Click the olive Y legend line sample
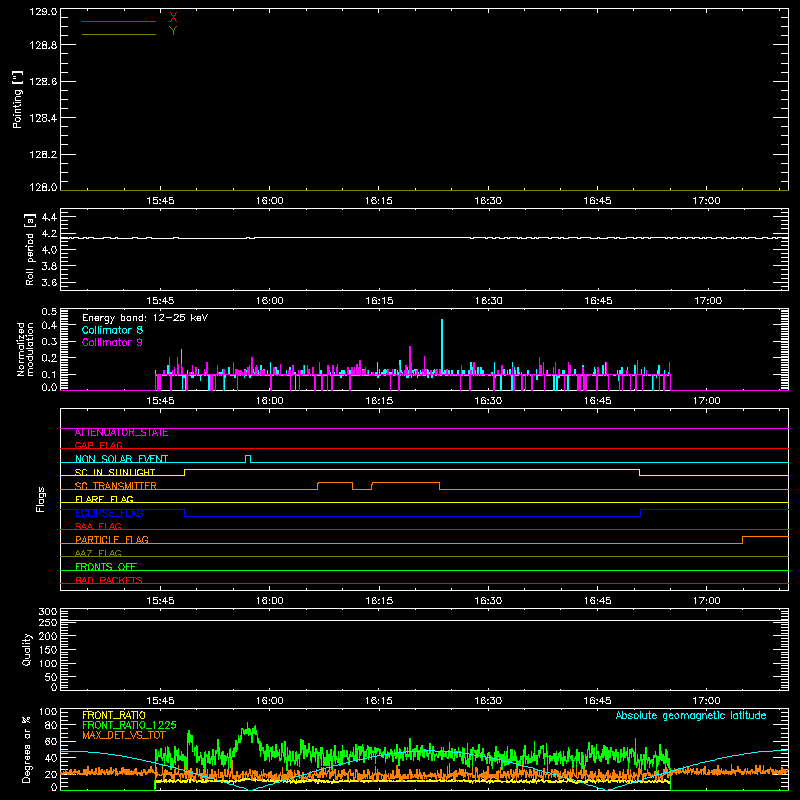Screen dimensions: 800x800 tap(119, 35)
